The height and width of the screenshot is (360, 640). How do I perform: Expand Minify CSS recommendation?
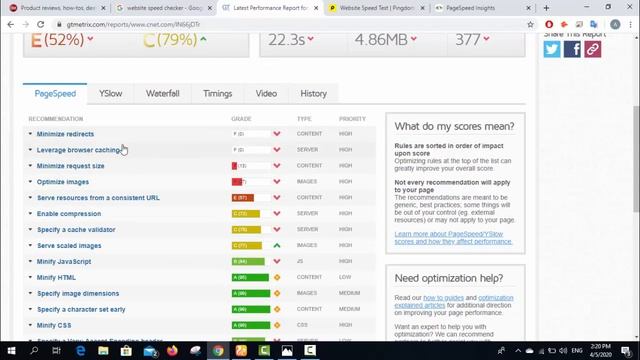[30, 325]
